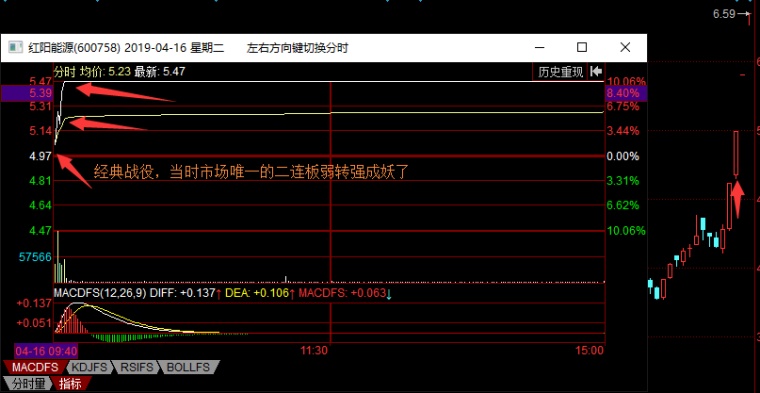Click the 0.00% axis label

pyautogui.click(x=623, y=157)
